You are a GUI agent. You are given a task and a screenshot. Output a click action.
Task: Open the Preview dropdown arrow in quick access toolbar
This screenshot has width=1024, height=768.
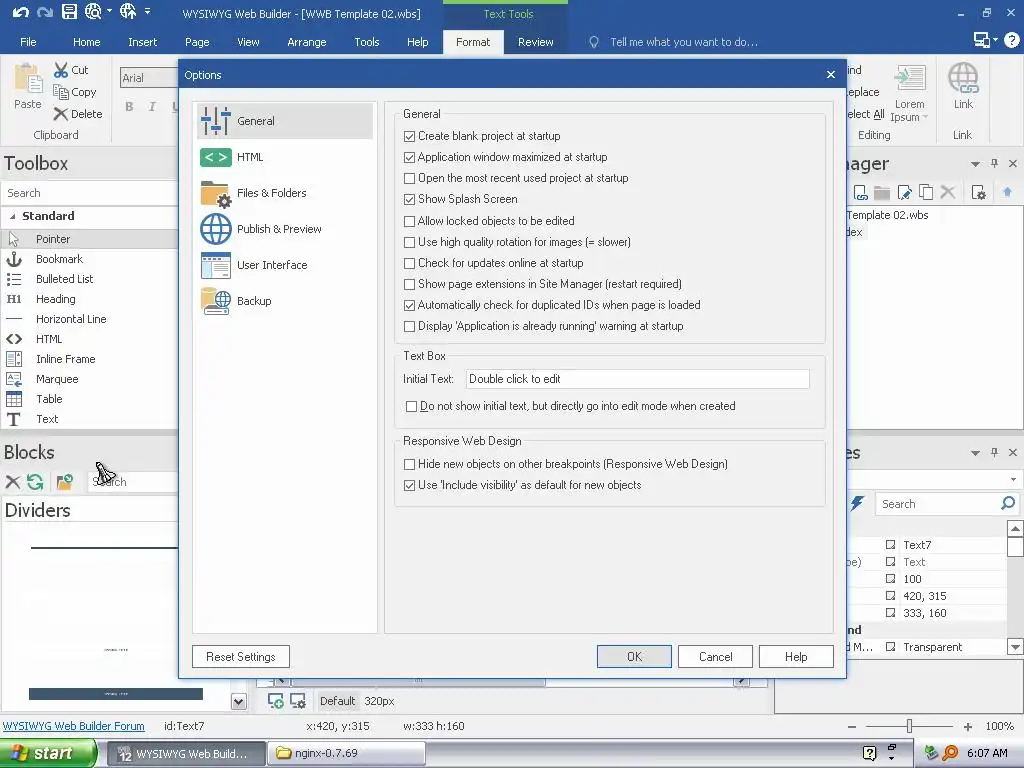pos(109,11)
